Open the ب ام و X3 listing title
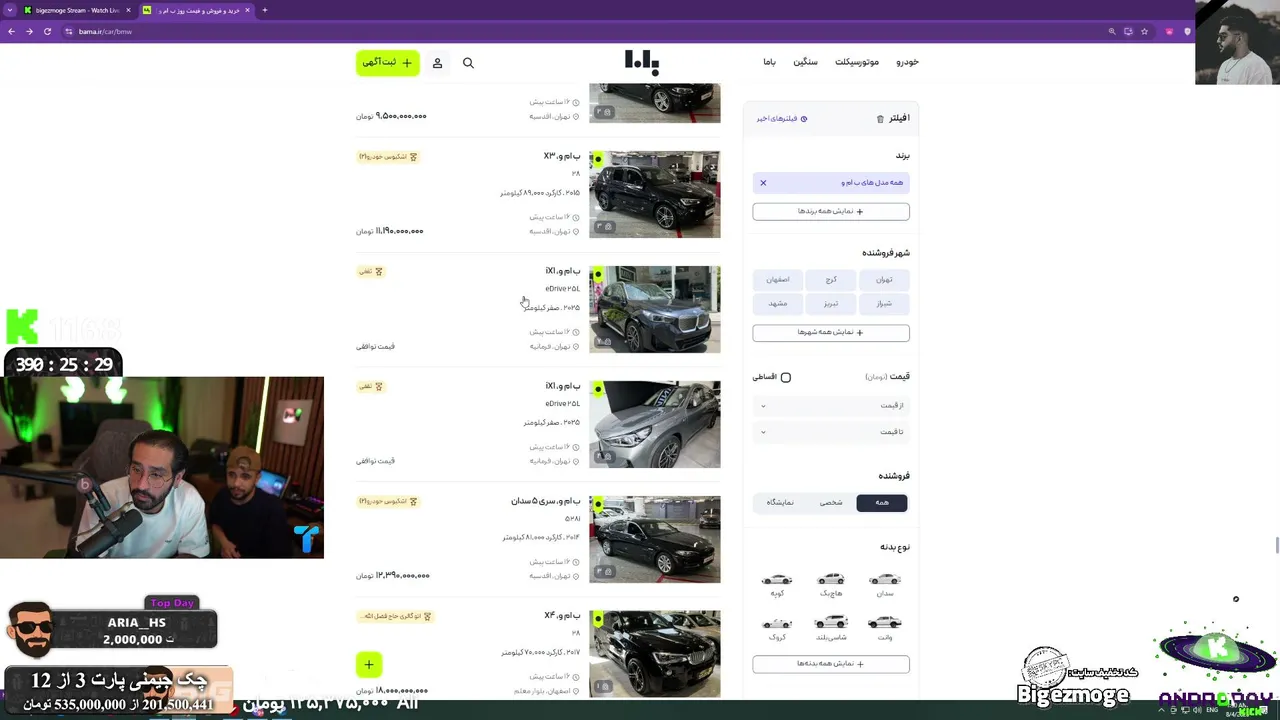1280x720 pixels. tap(561, 156)
